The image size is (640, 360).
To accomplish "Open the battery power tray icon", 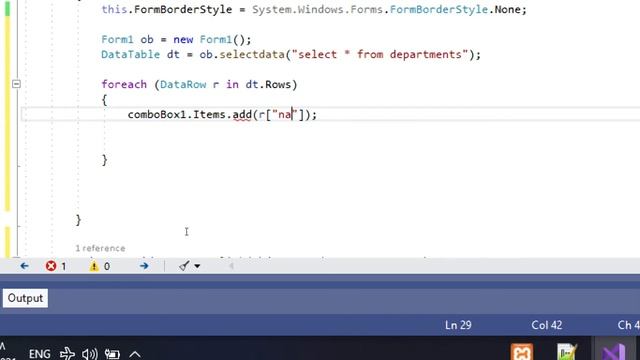I will pyautogui.click(x=112, y=353).
